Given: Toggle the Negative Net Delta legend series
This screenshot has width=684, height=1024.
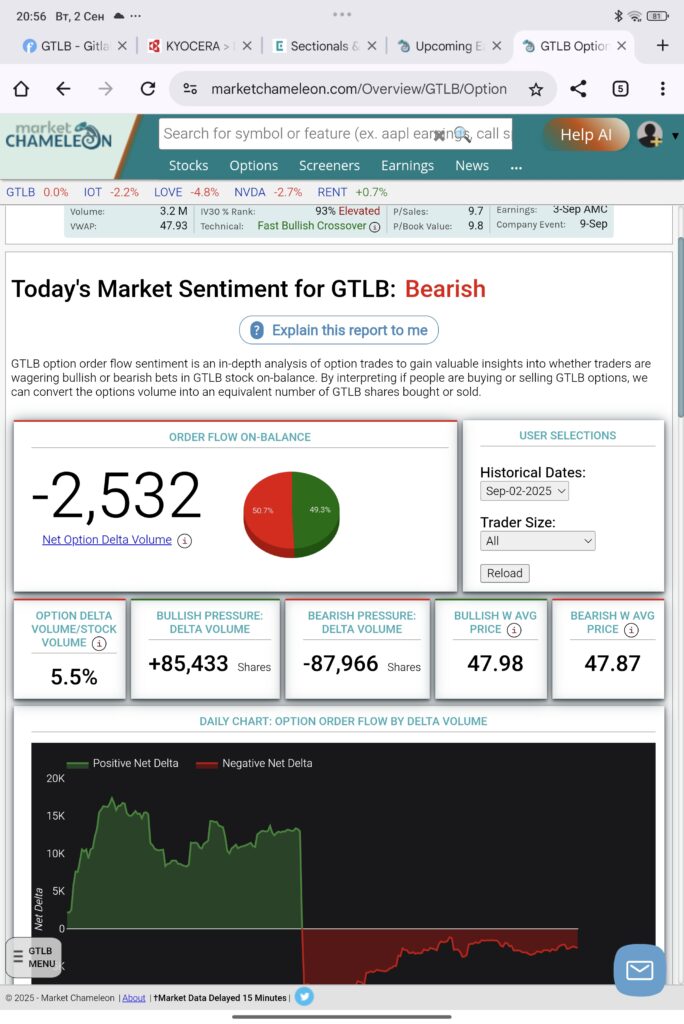Looking at the screenshot, I should click(x=254, y=763).
